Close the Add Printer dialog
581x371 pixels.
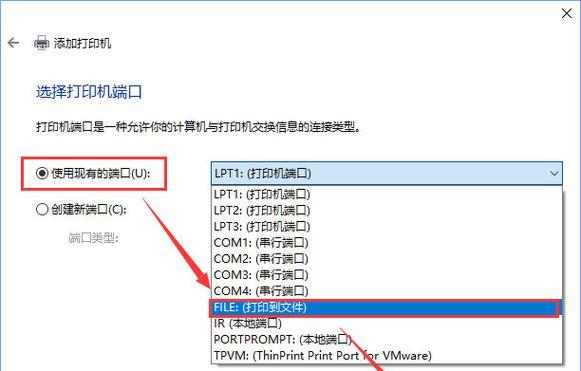tap(567, 13)
